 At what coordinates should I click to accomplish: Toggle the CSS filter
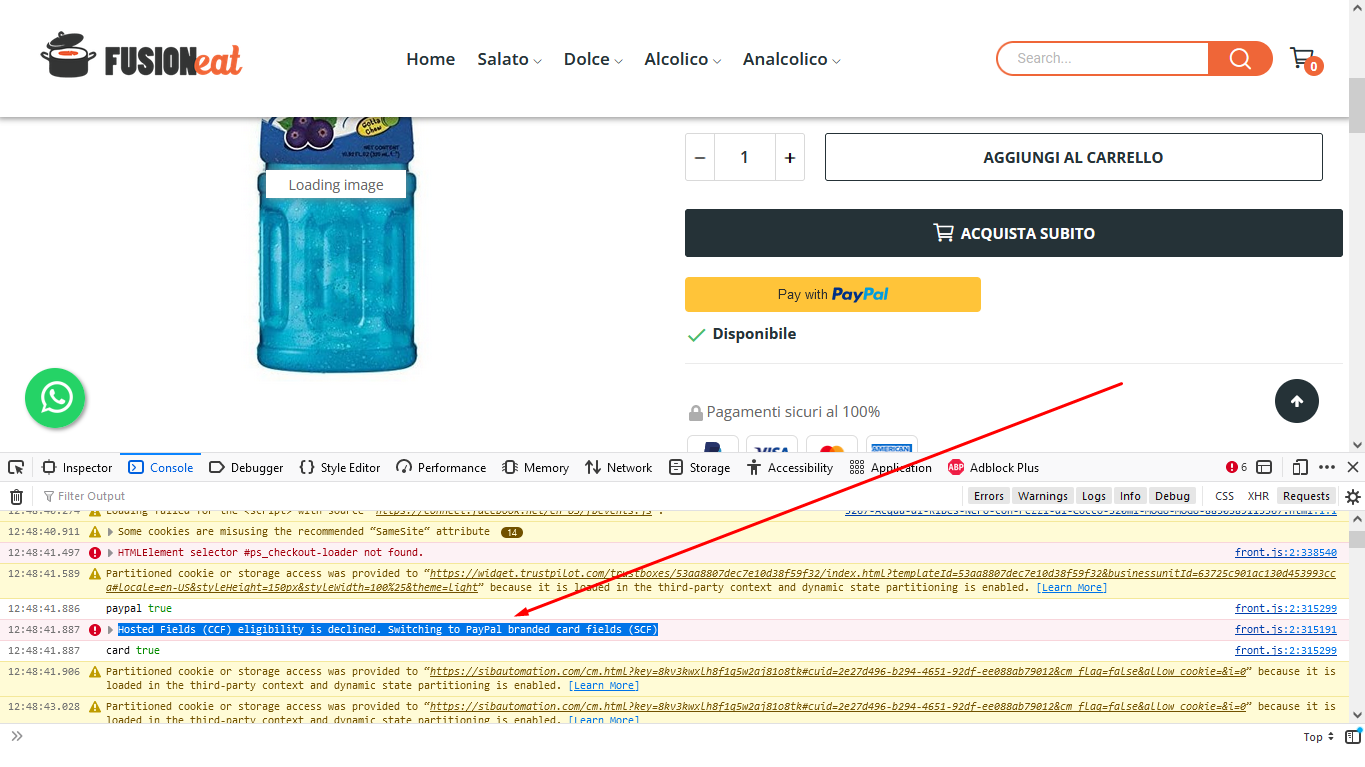pyautogui.click(x=1224, y=496)
